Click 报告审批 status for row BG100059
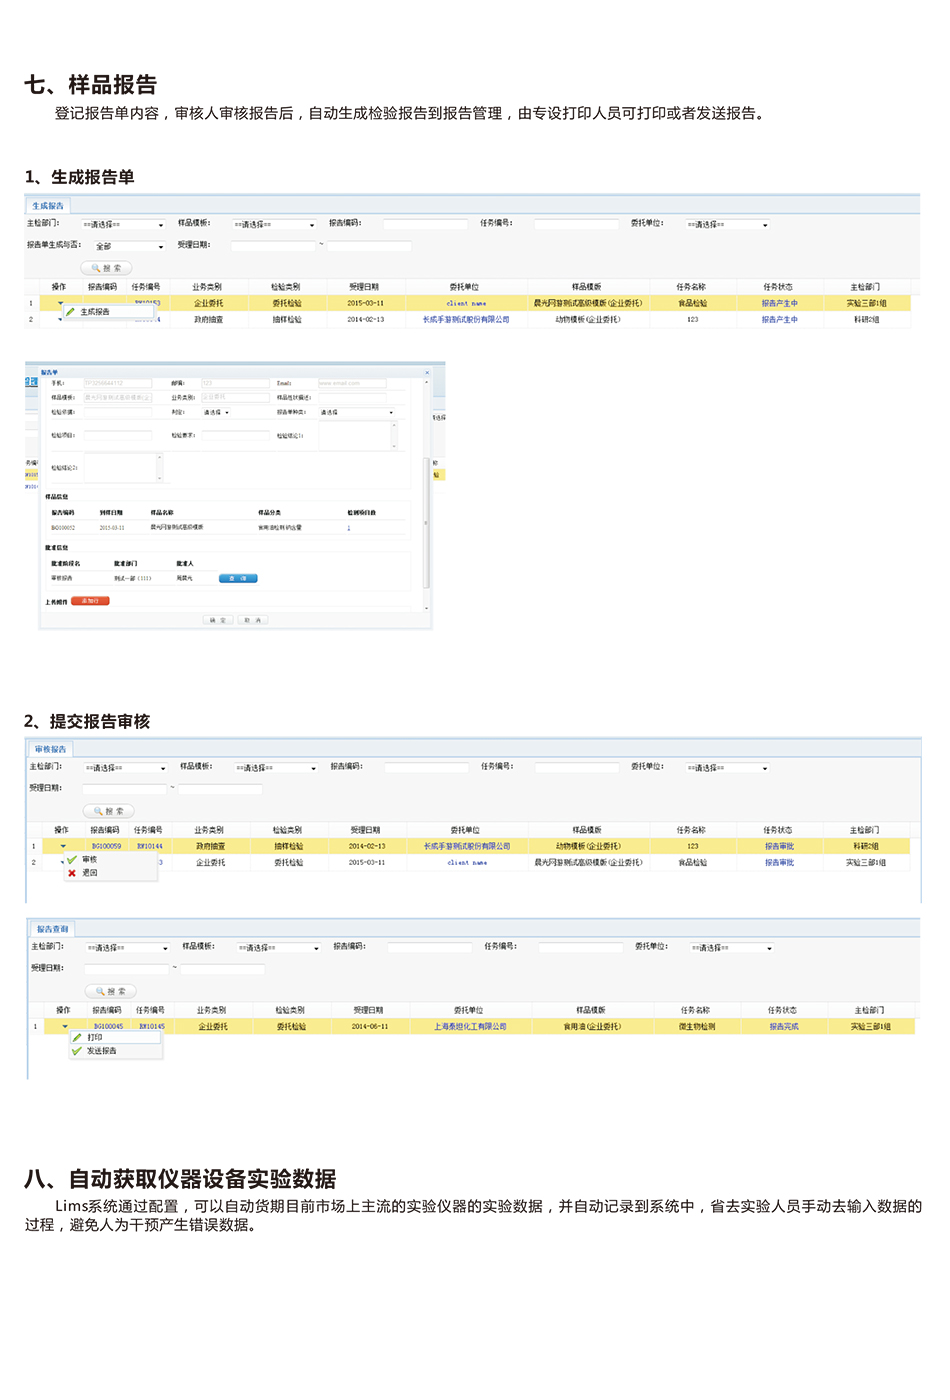The height and width of the screenshot is (1400, 950). pyautogui.click(x=779, y=846)
